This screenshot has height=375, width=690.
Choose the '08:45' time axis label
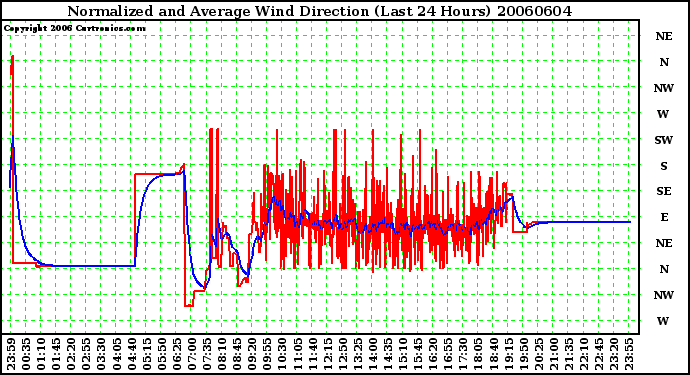[237, 354]
